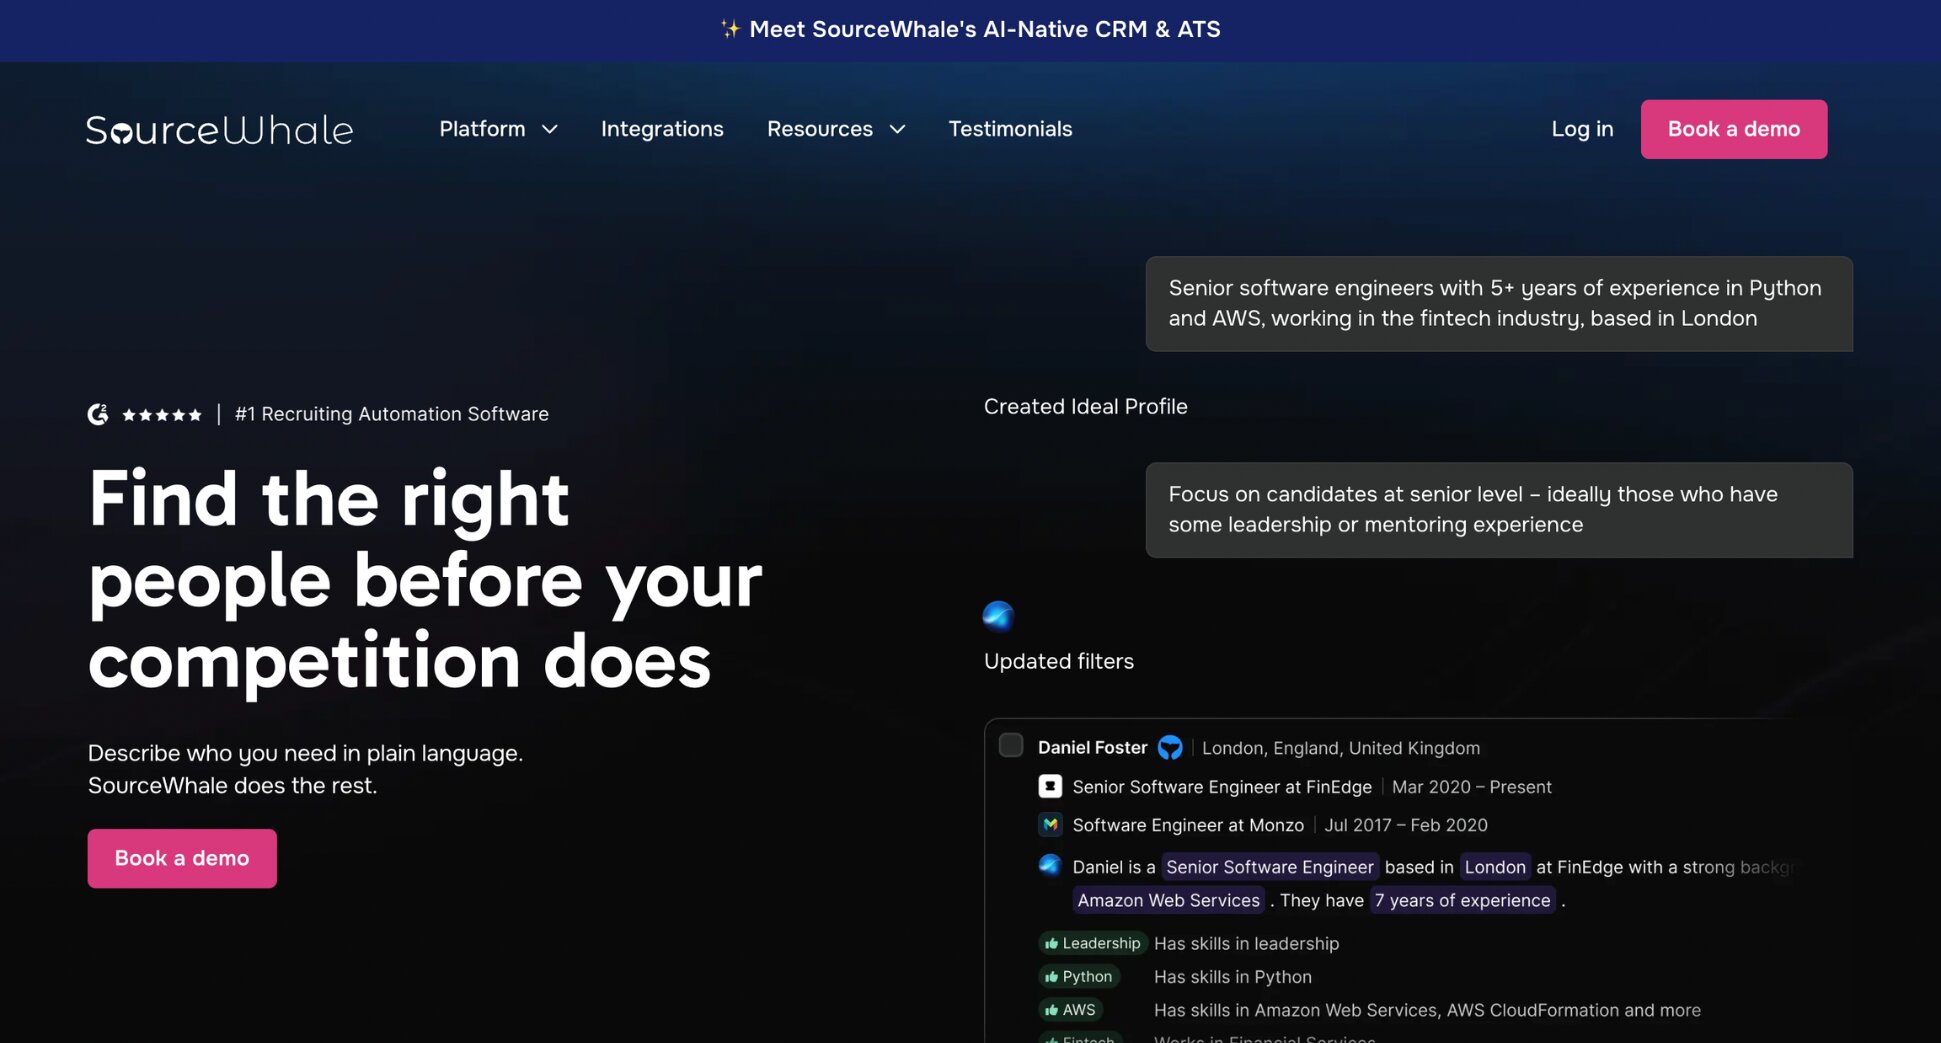Click the London highlighted tag
1941x1043 pixels.
(1495, 867)
